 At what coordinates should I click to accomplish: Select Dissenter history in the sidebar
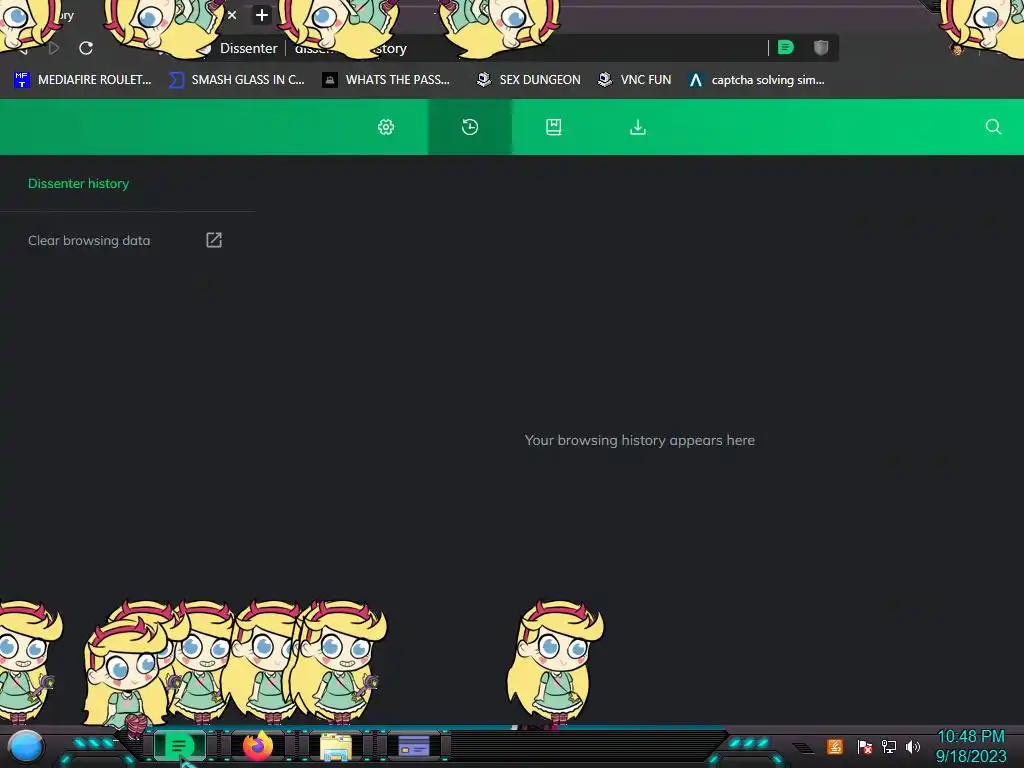(x=78, y=184)
